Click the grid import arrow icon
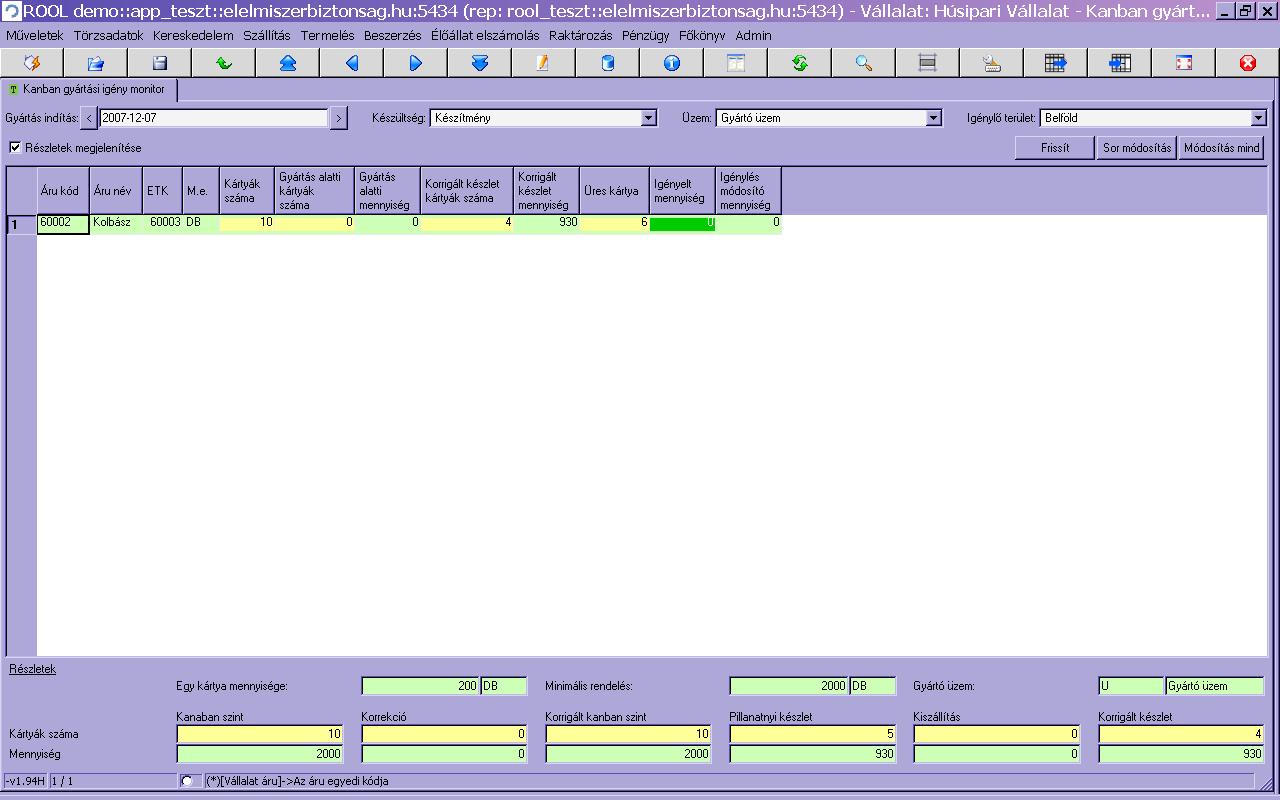This screenshot has height=800, width=1280. tap(1120, 63)
